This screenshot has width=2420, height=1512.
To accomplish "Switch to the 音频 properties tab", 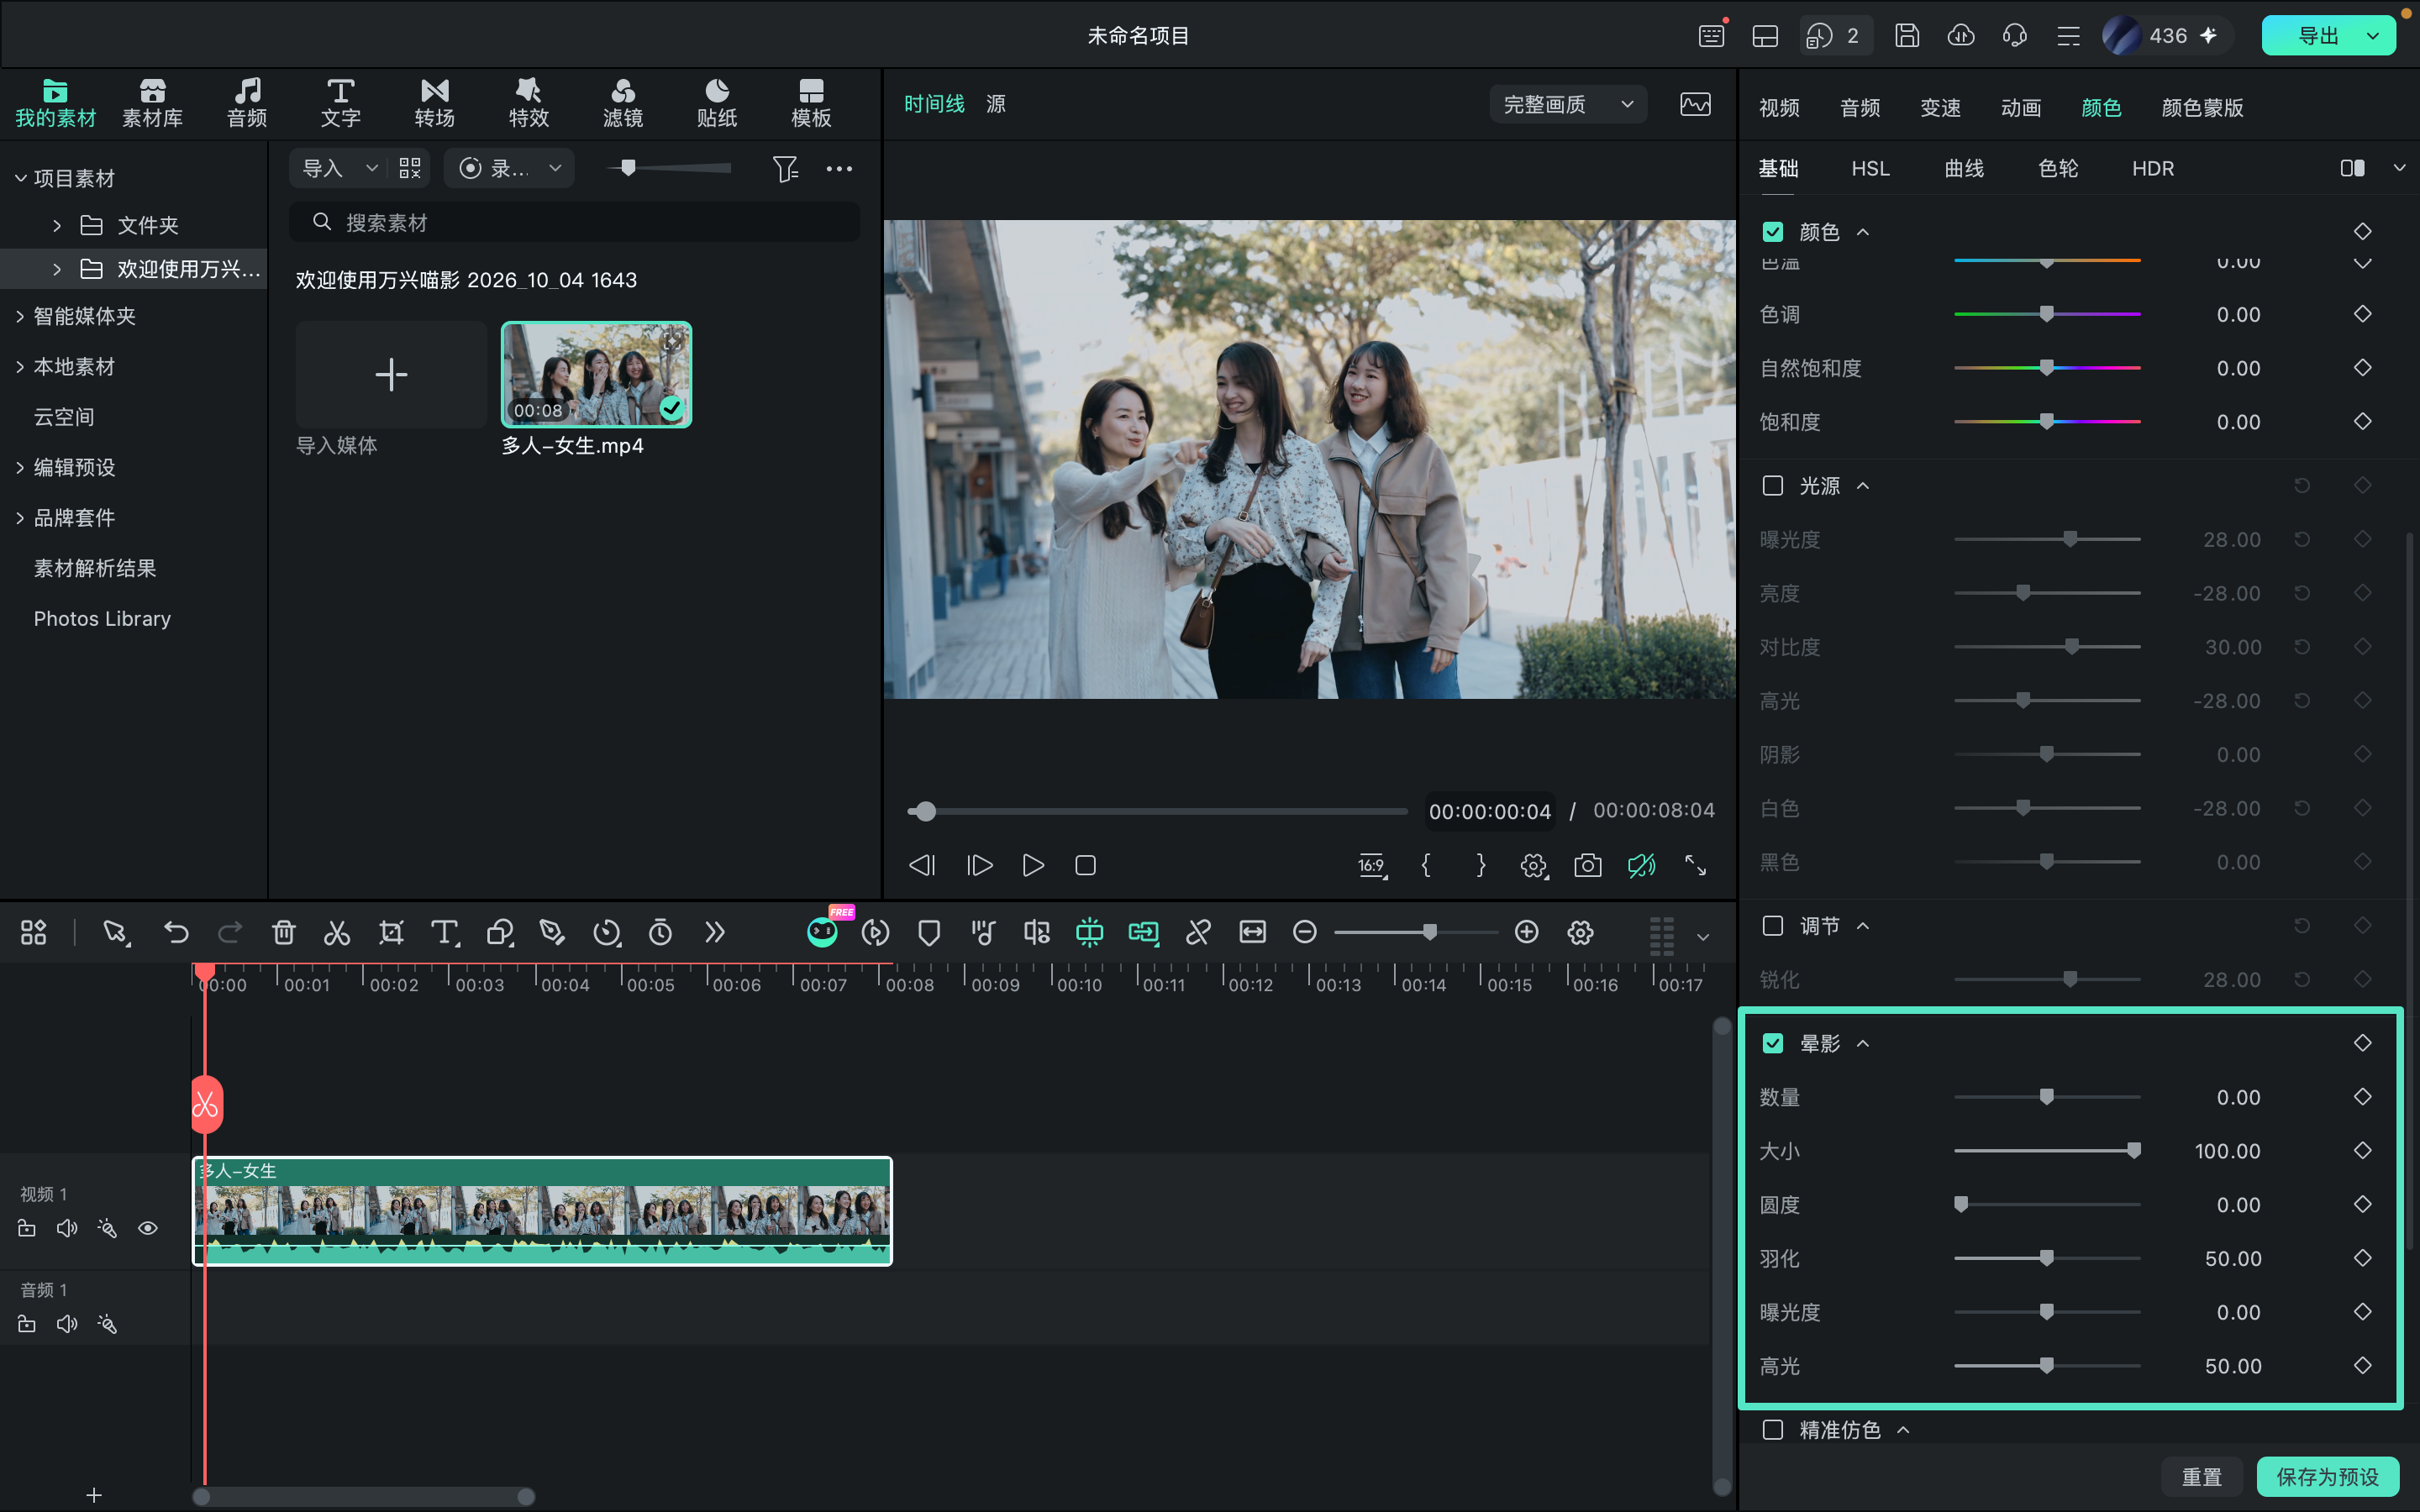I will 1860,107.
